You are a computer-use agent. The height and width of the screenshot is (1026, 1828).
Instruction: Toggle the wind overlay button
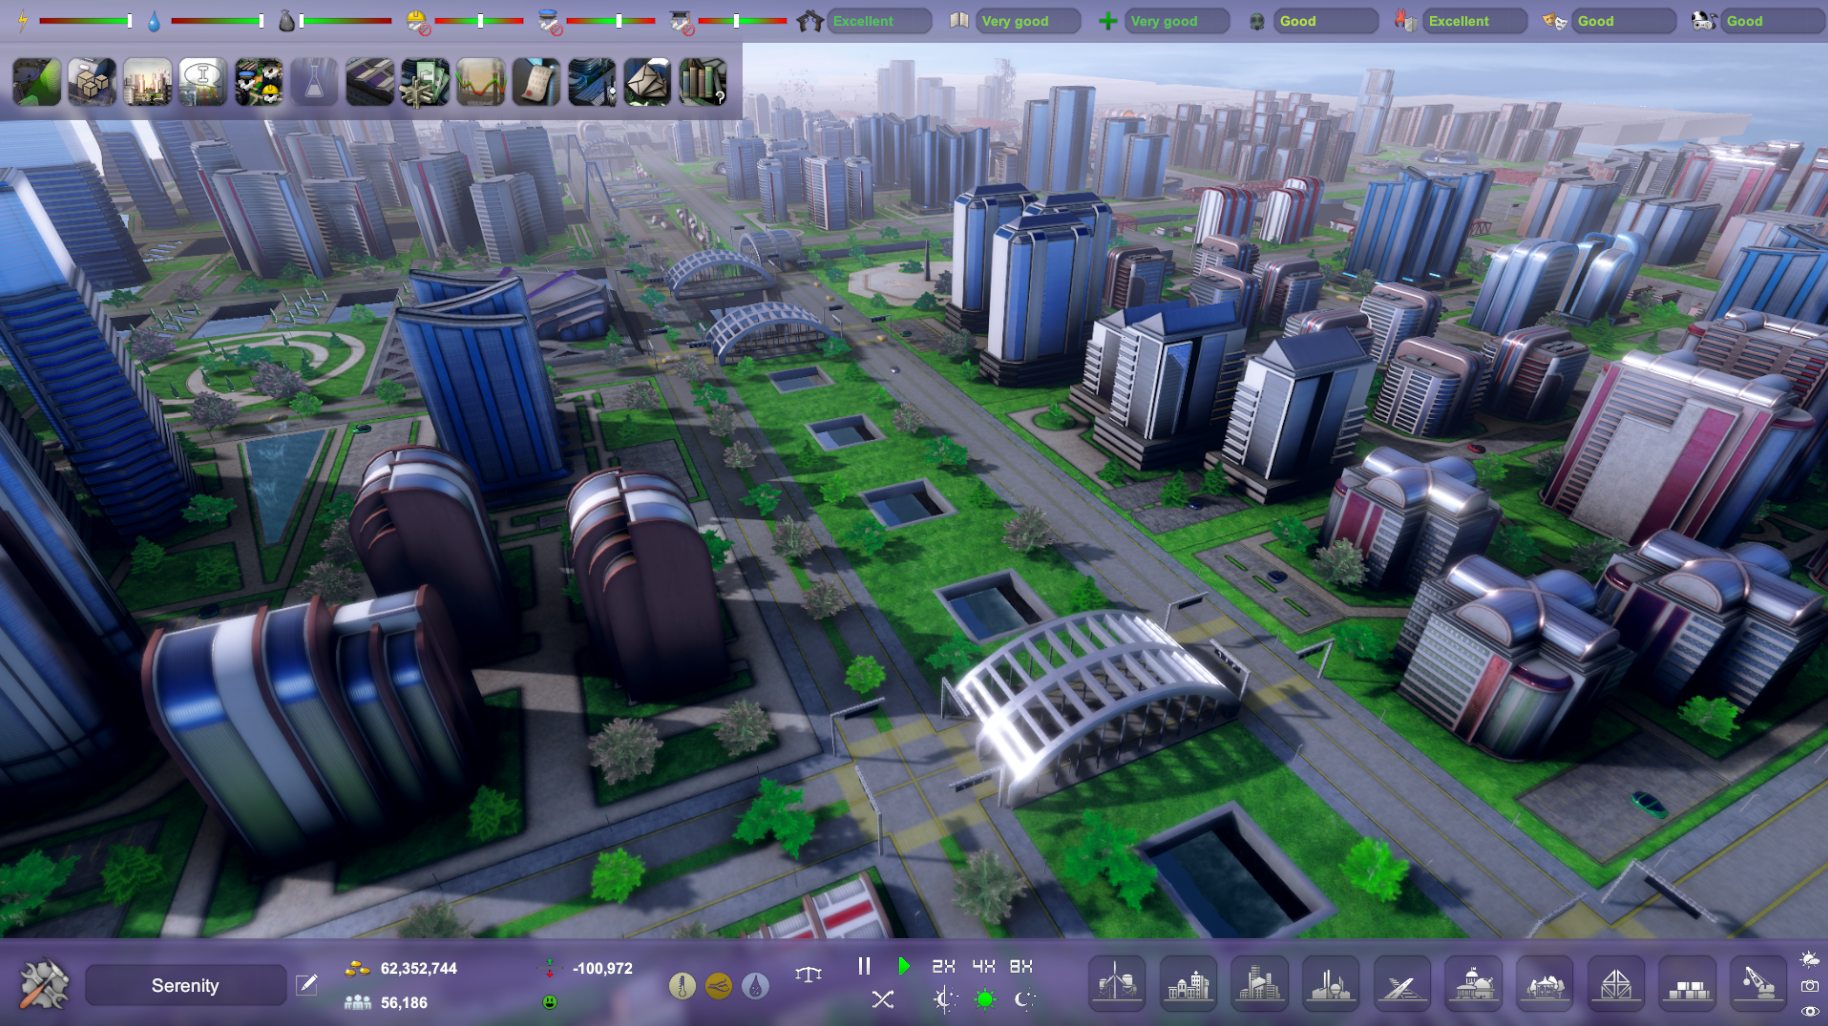tap(718, 986)
